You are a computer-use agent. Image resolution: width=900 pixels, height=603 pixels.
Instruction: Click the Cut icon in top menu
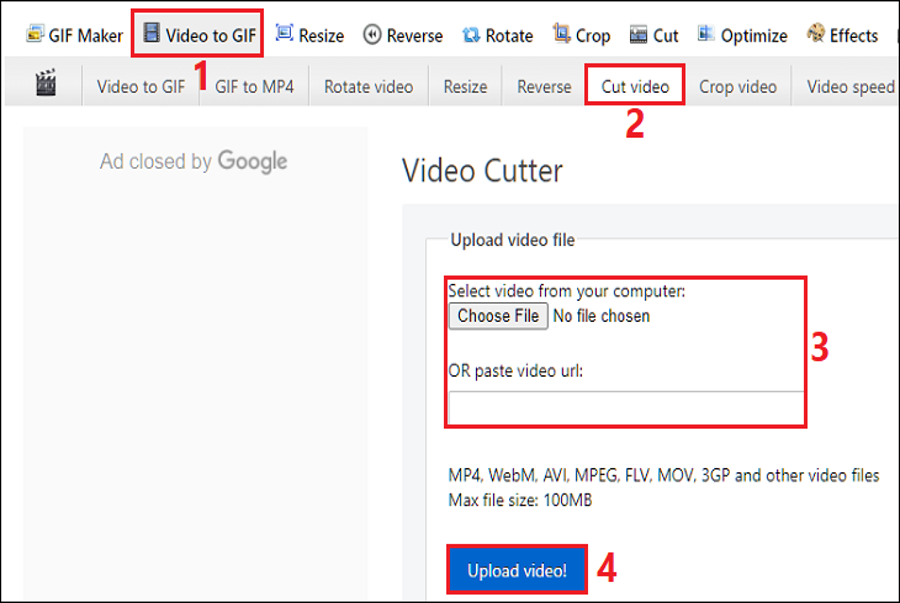(638, 35)
